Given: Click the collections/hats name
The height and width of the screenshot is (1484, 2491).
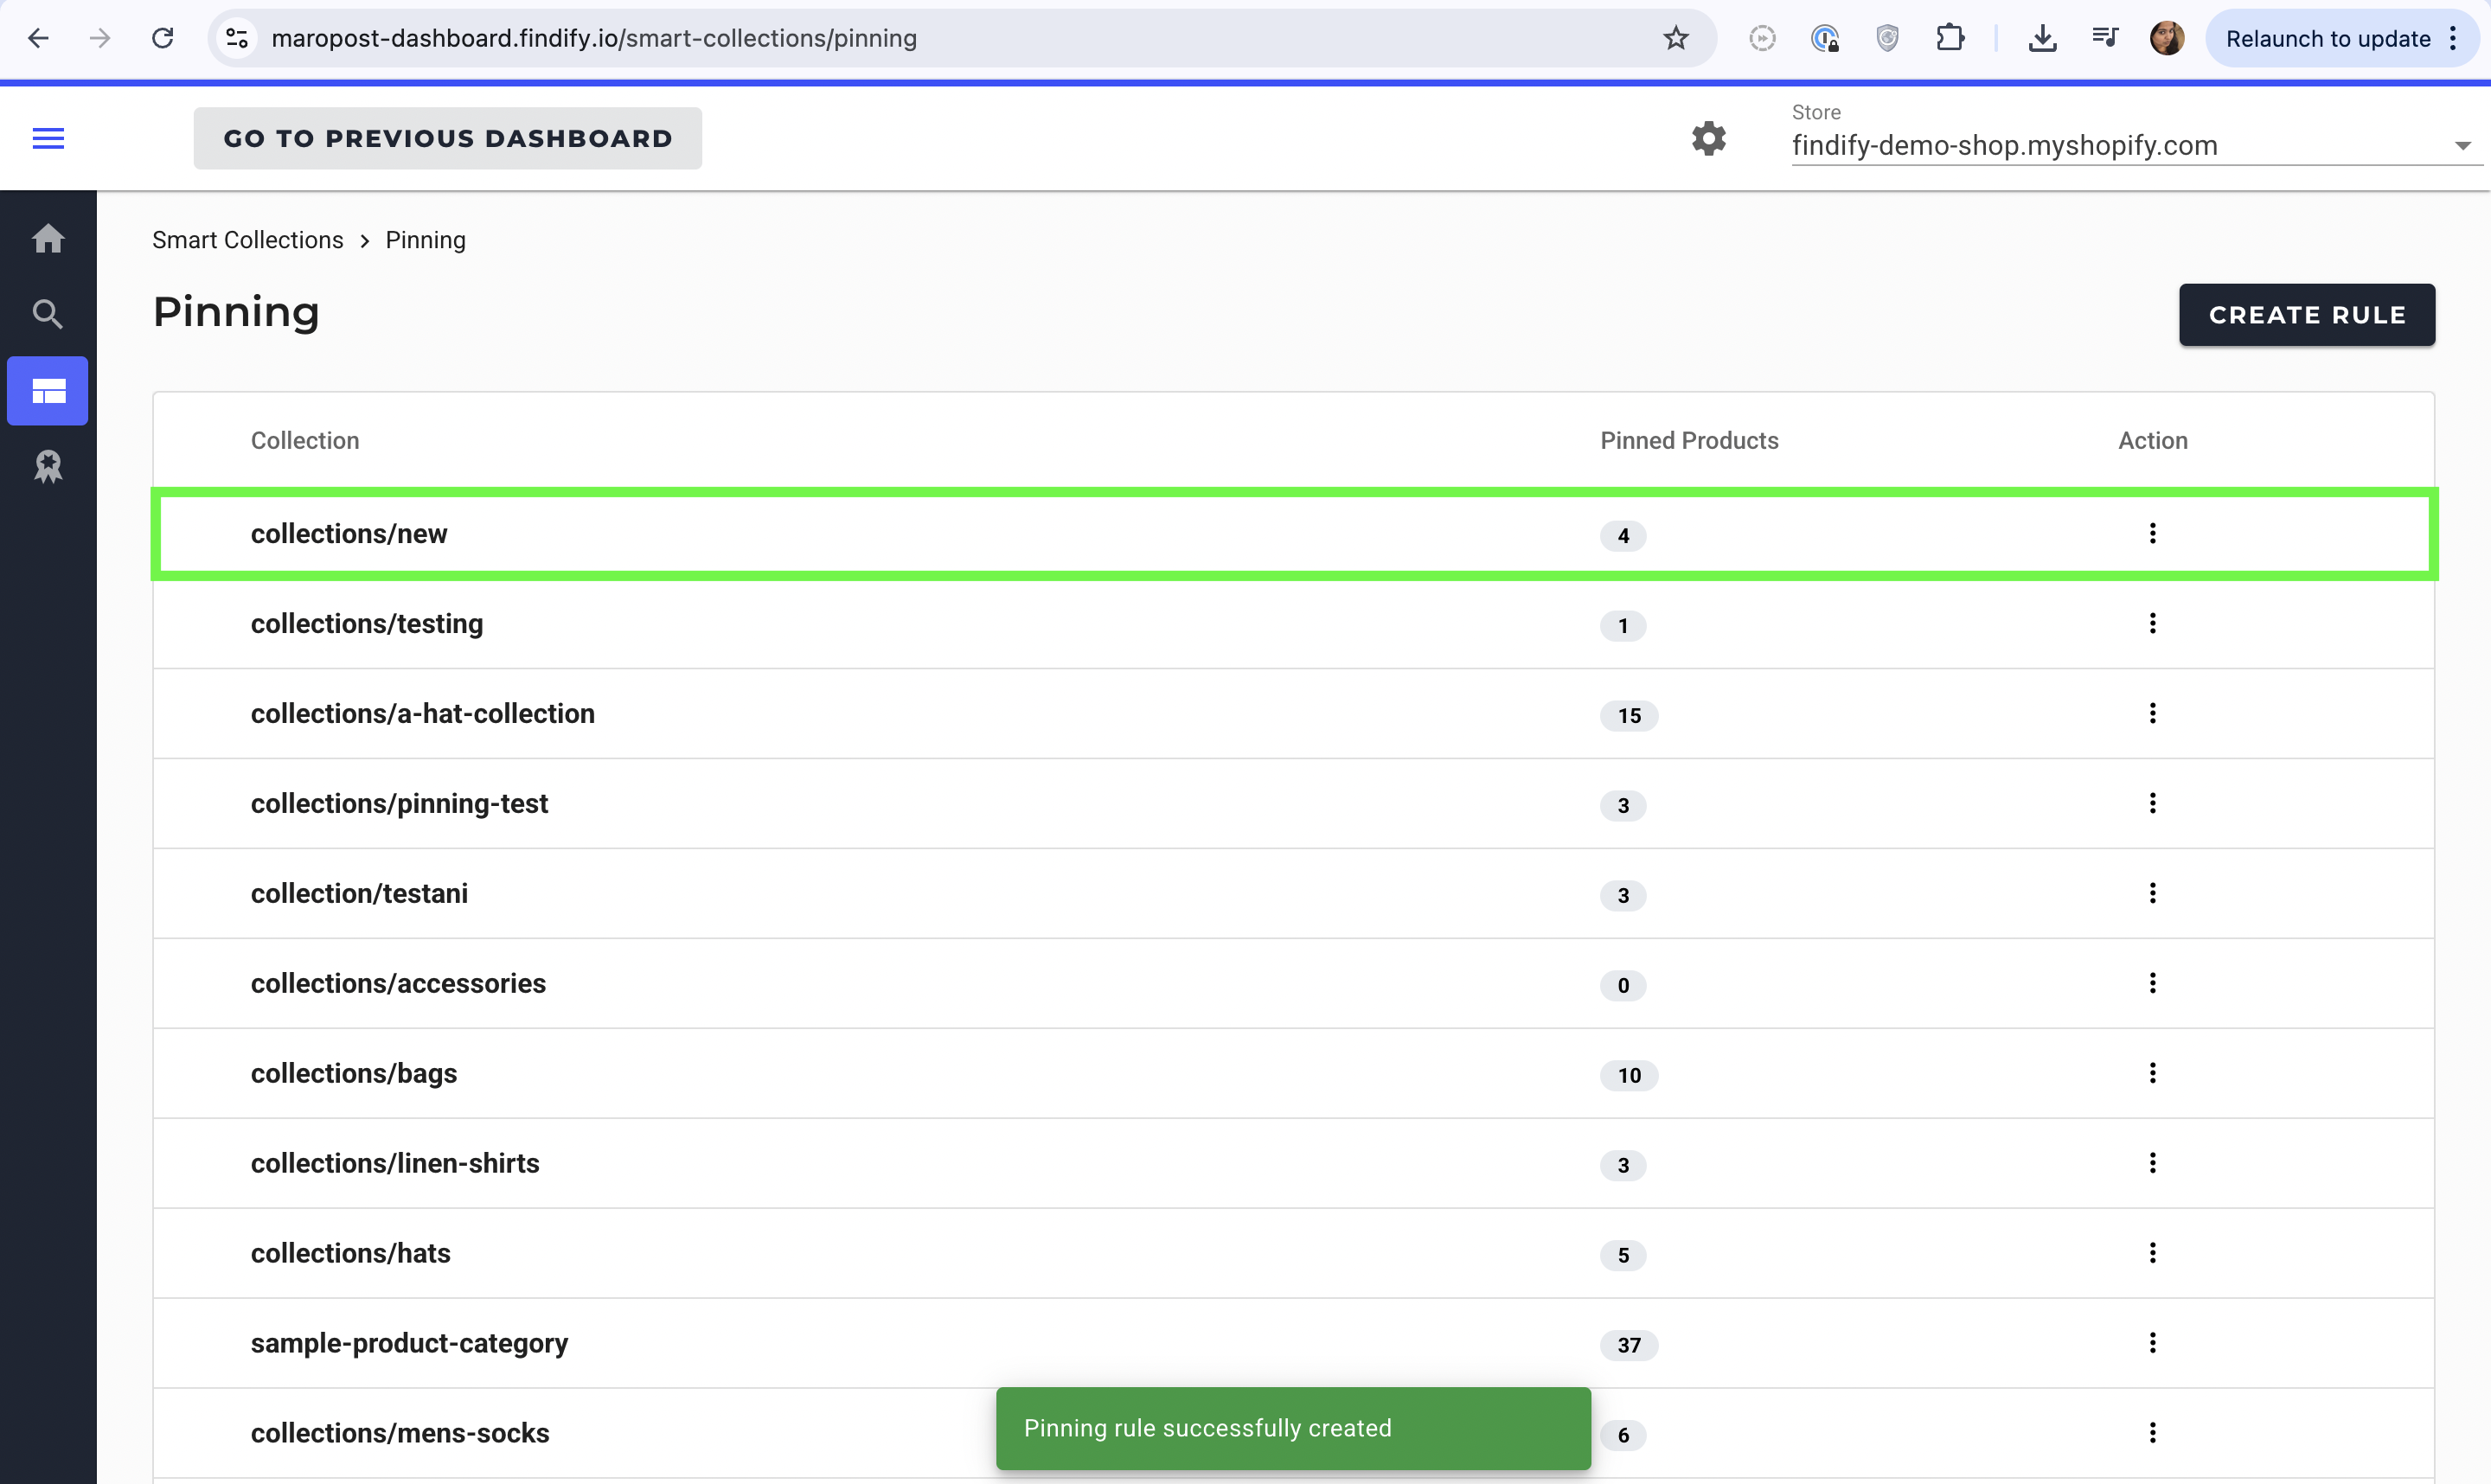Looking at the screenshot, I should [x=351, y=1253].
